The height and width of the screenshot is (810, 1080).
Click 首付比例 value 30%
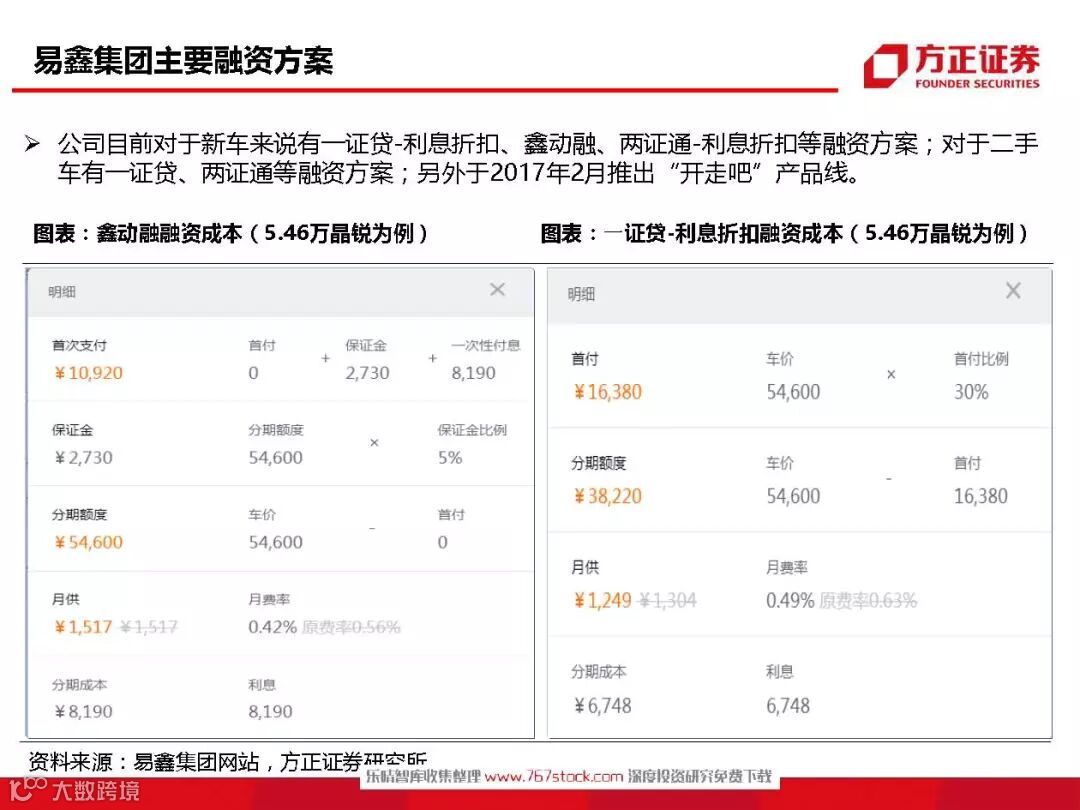coord(971,393)
